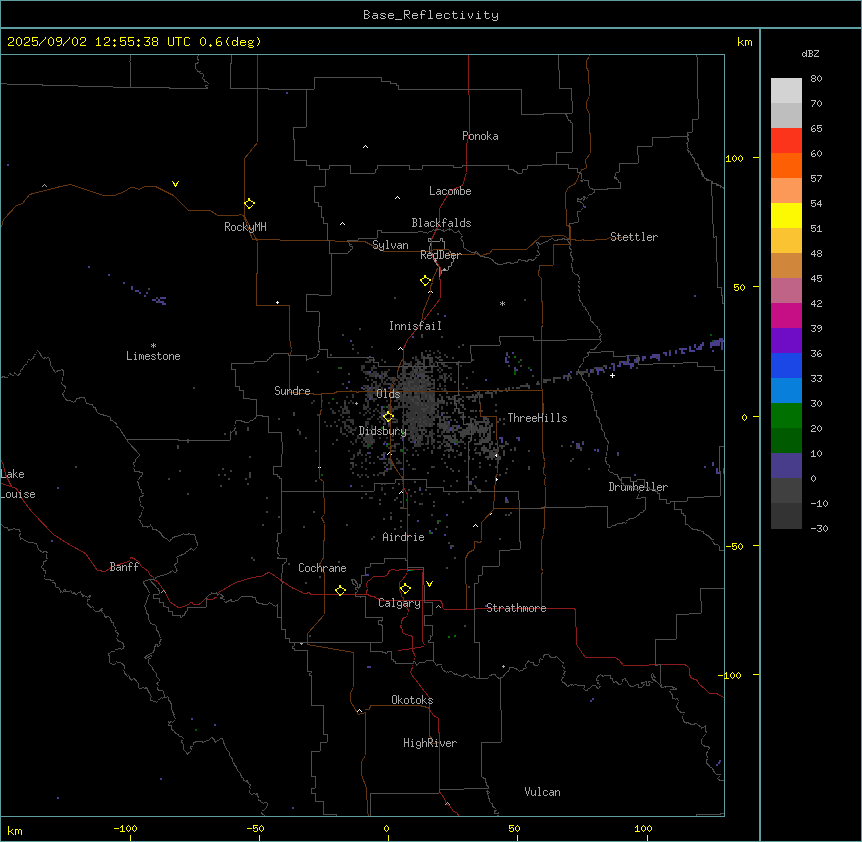This screenshot has width=862, height=842.
Task: Select the Okotoks label
Action: (412, 700)
